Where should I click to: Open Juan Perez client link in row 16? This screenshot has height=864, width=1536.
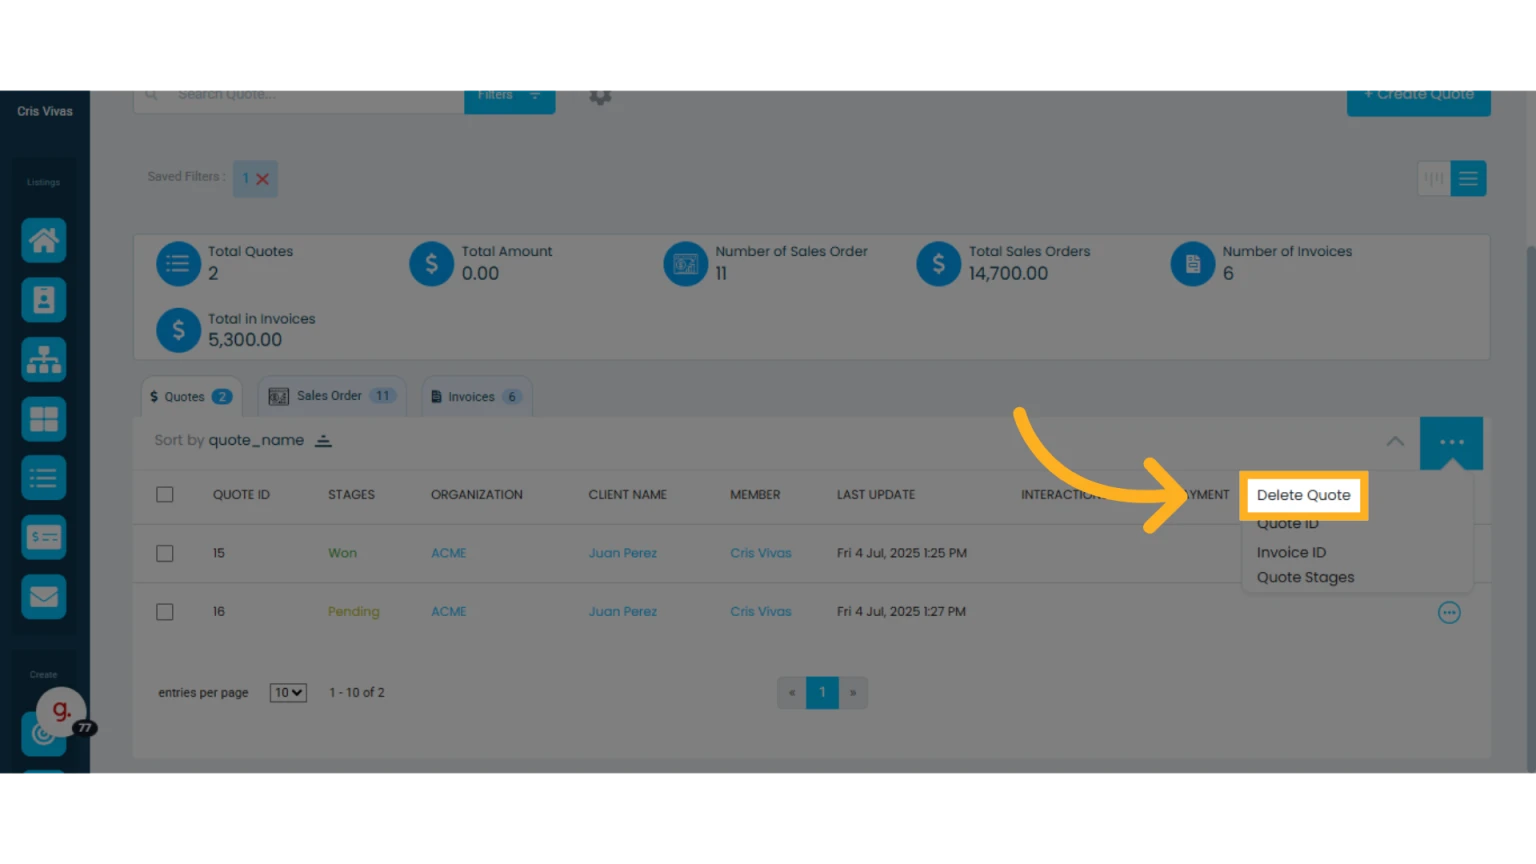click(623, 612)
